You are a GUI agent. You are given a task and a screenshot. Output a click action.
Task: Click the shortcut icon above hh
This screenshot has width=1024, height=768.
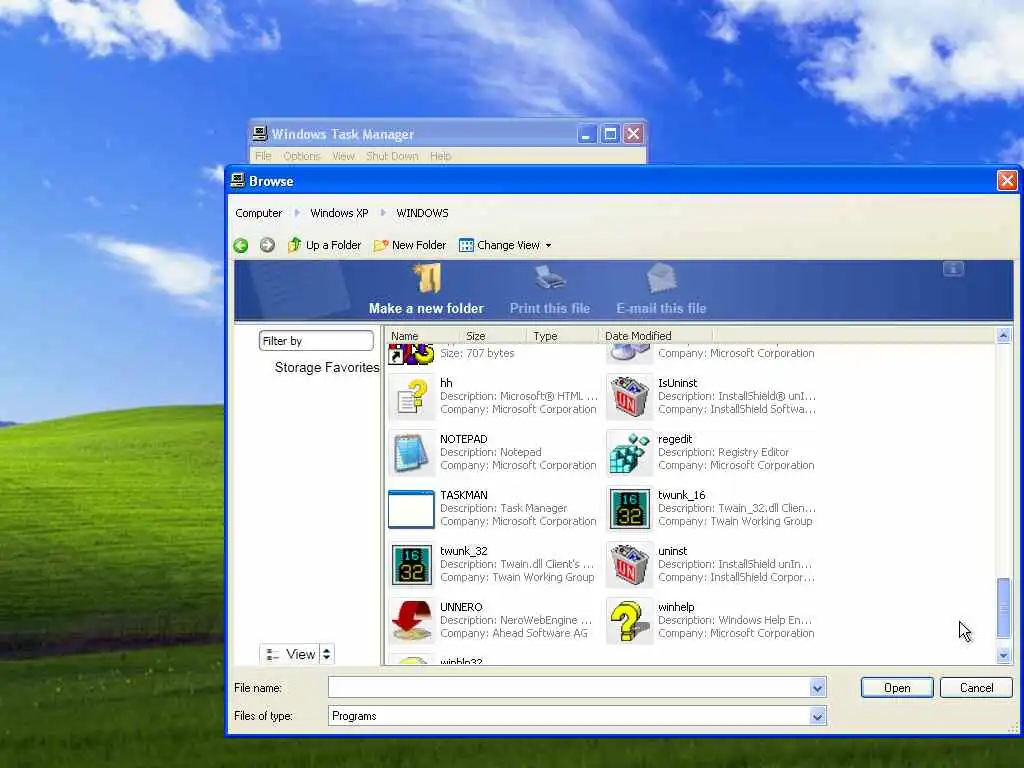(x=411, y=355)
